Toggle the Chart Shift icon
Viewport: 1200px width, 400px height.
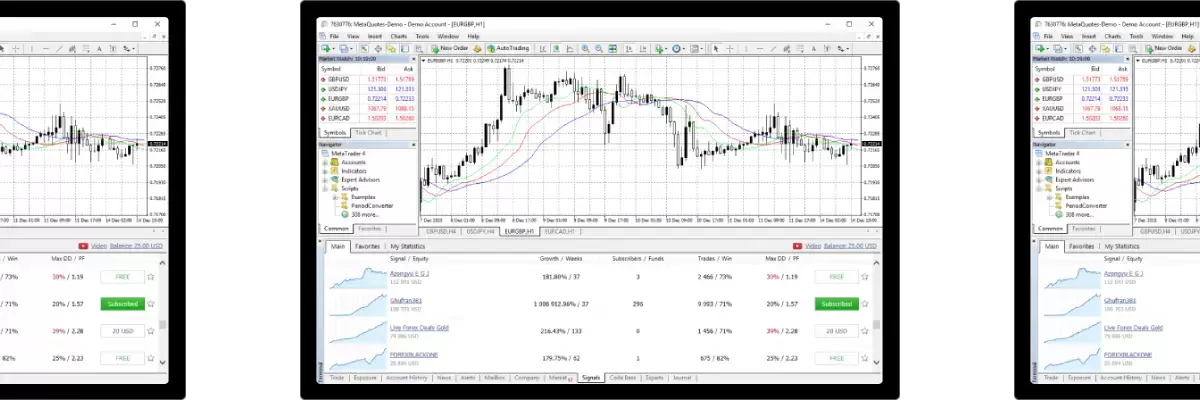(x=644, y=48)
